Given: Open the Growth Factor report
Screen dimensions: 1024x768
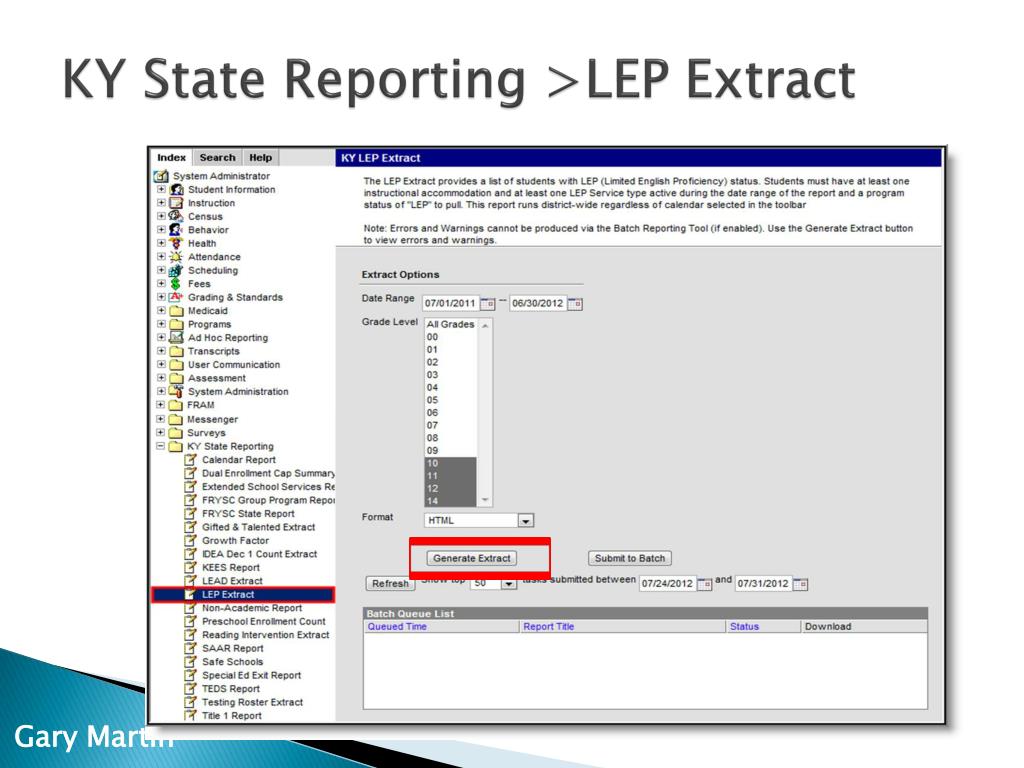Looking at the screenshot, I should [x=235, y=541].
